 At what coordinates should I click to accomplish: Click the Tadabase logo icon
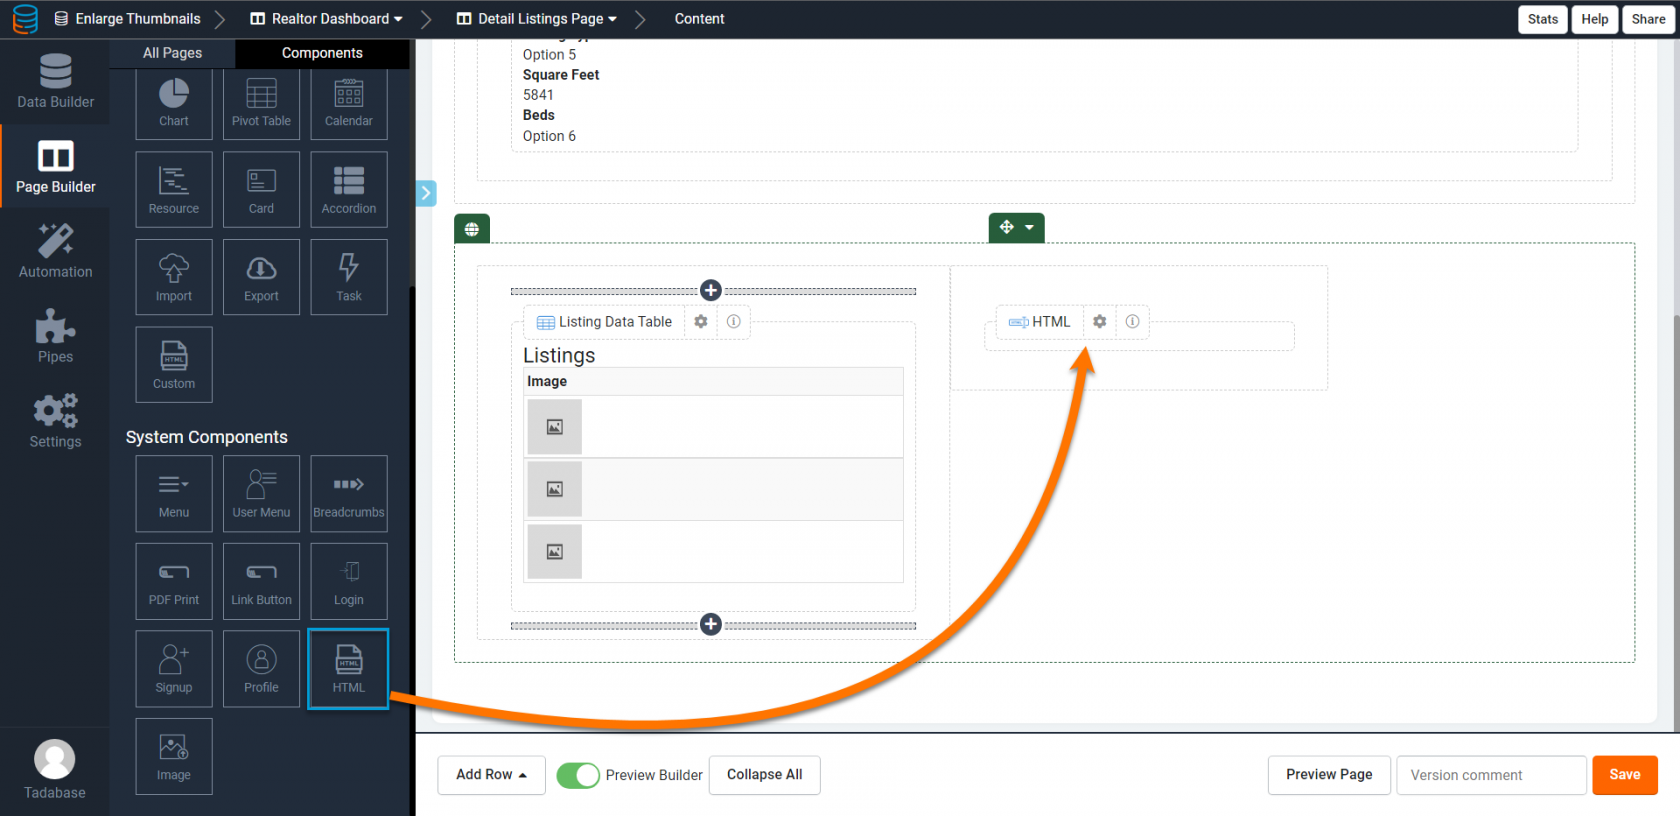(25, 19)
